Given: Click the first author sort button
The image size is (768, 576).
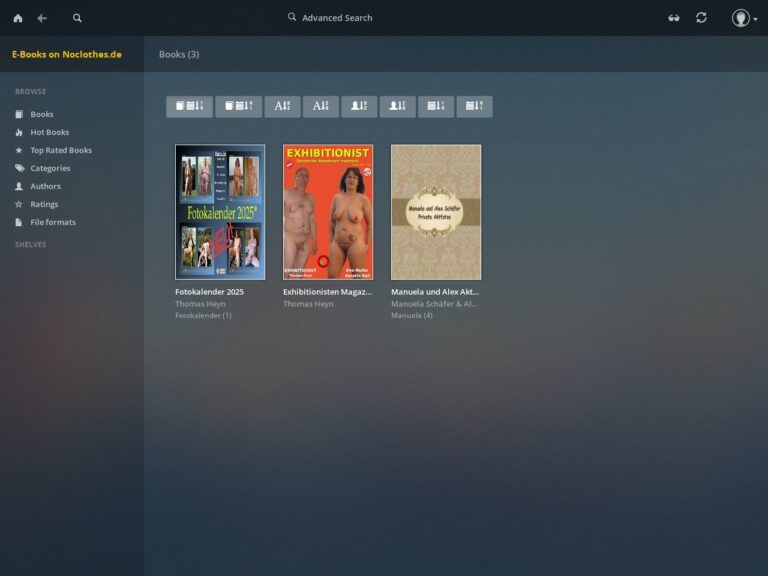Looking at the screenshot, I should tap(359, 106).
